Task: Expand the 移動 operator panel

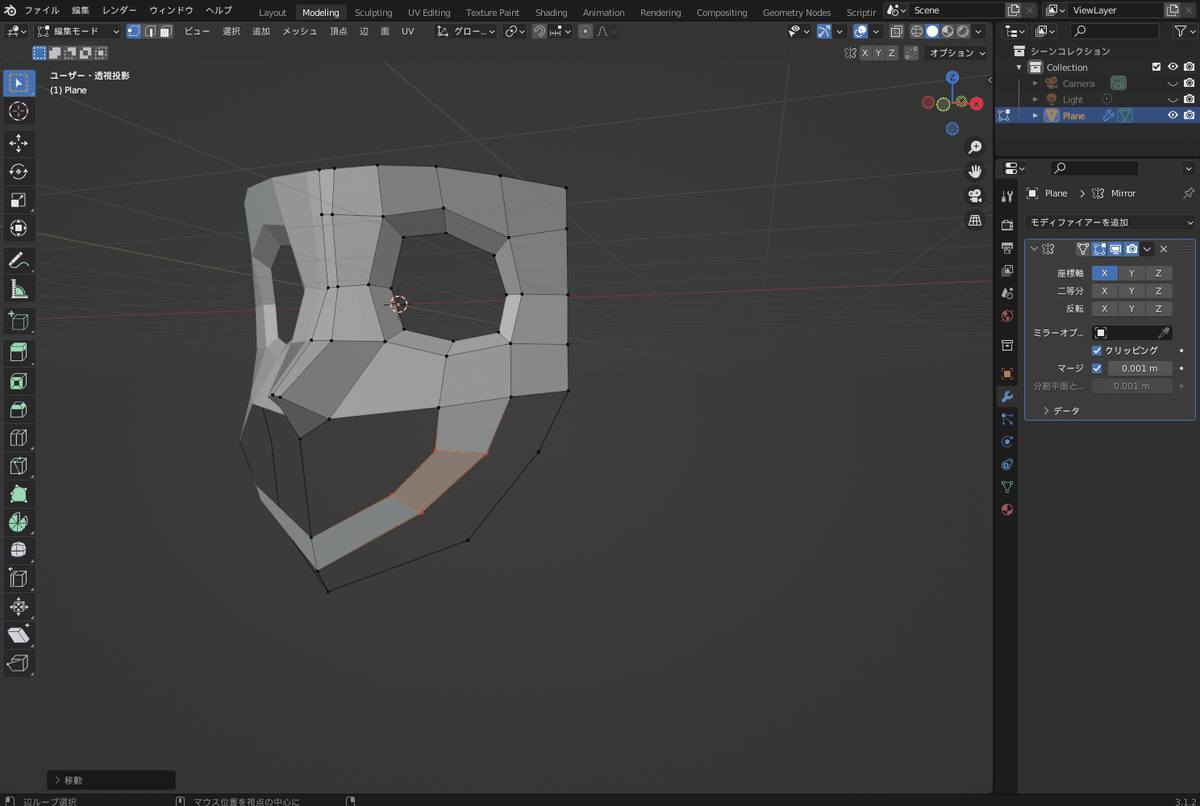Action: [111, 780]
